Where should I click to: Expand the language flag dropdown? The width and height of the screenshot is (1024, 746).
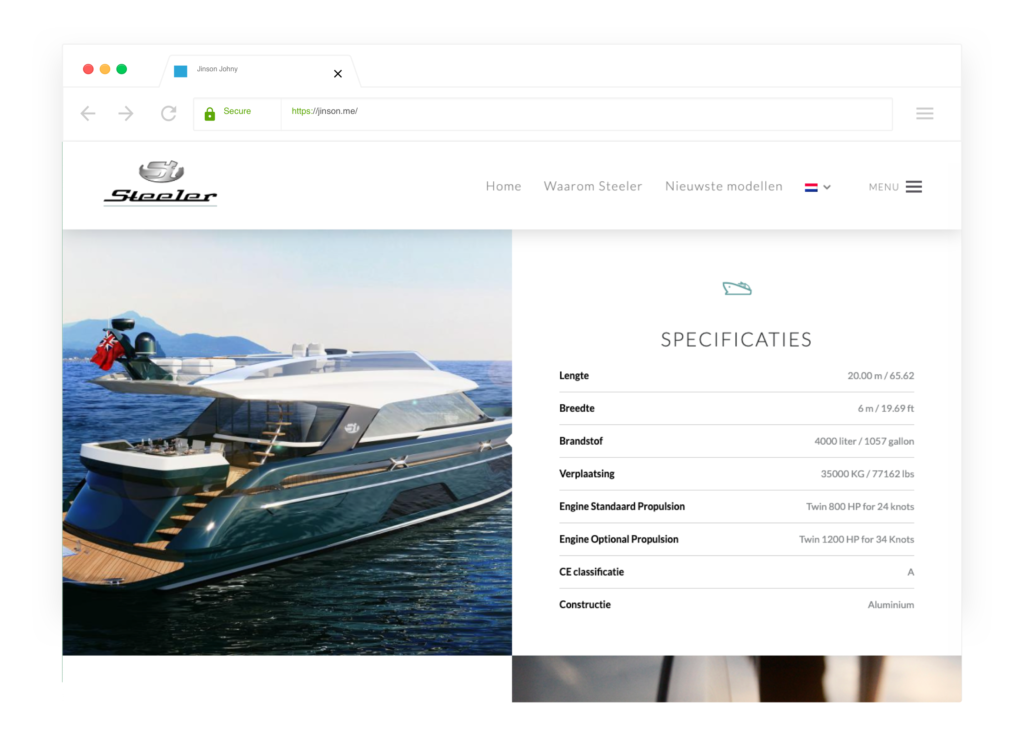(x=827, y=187)
